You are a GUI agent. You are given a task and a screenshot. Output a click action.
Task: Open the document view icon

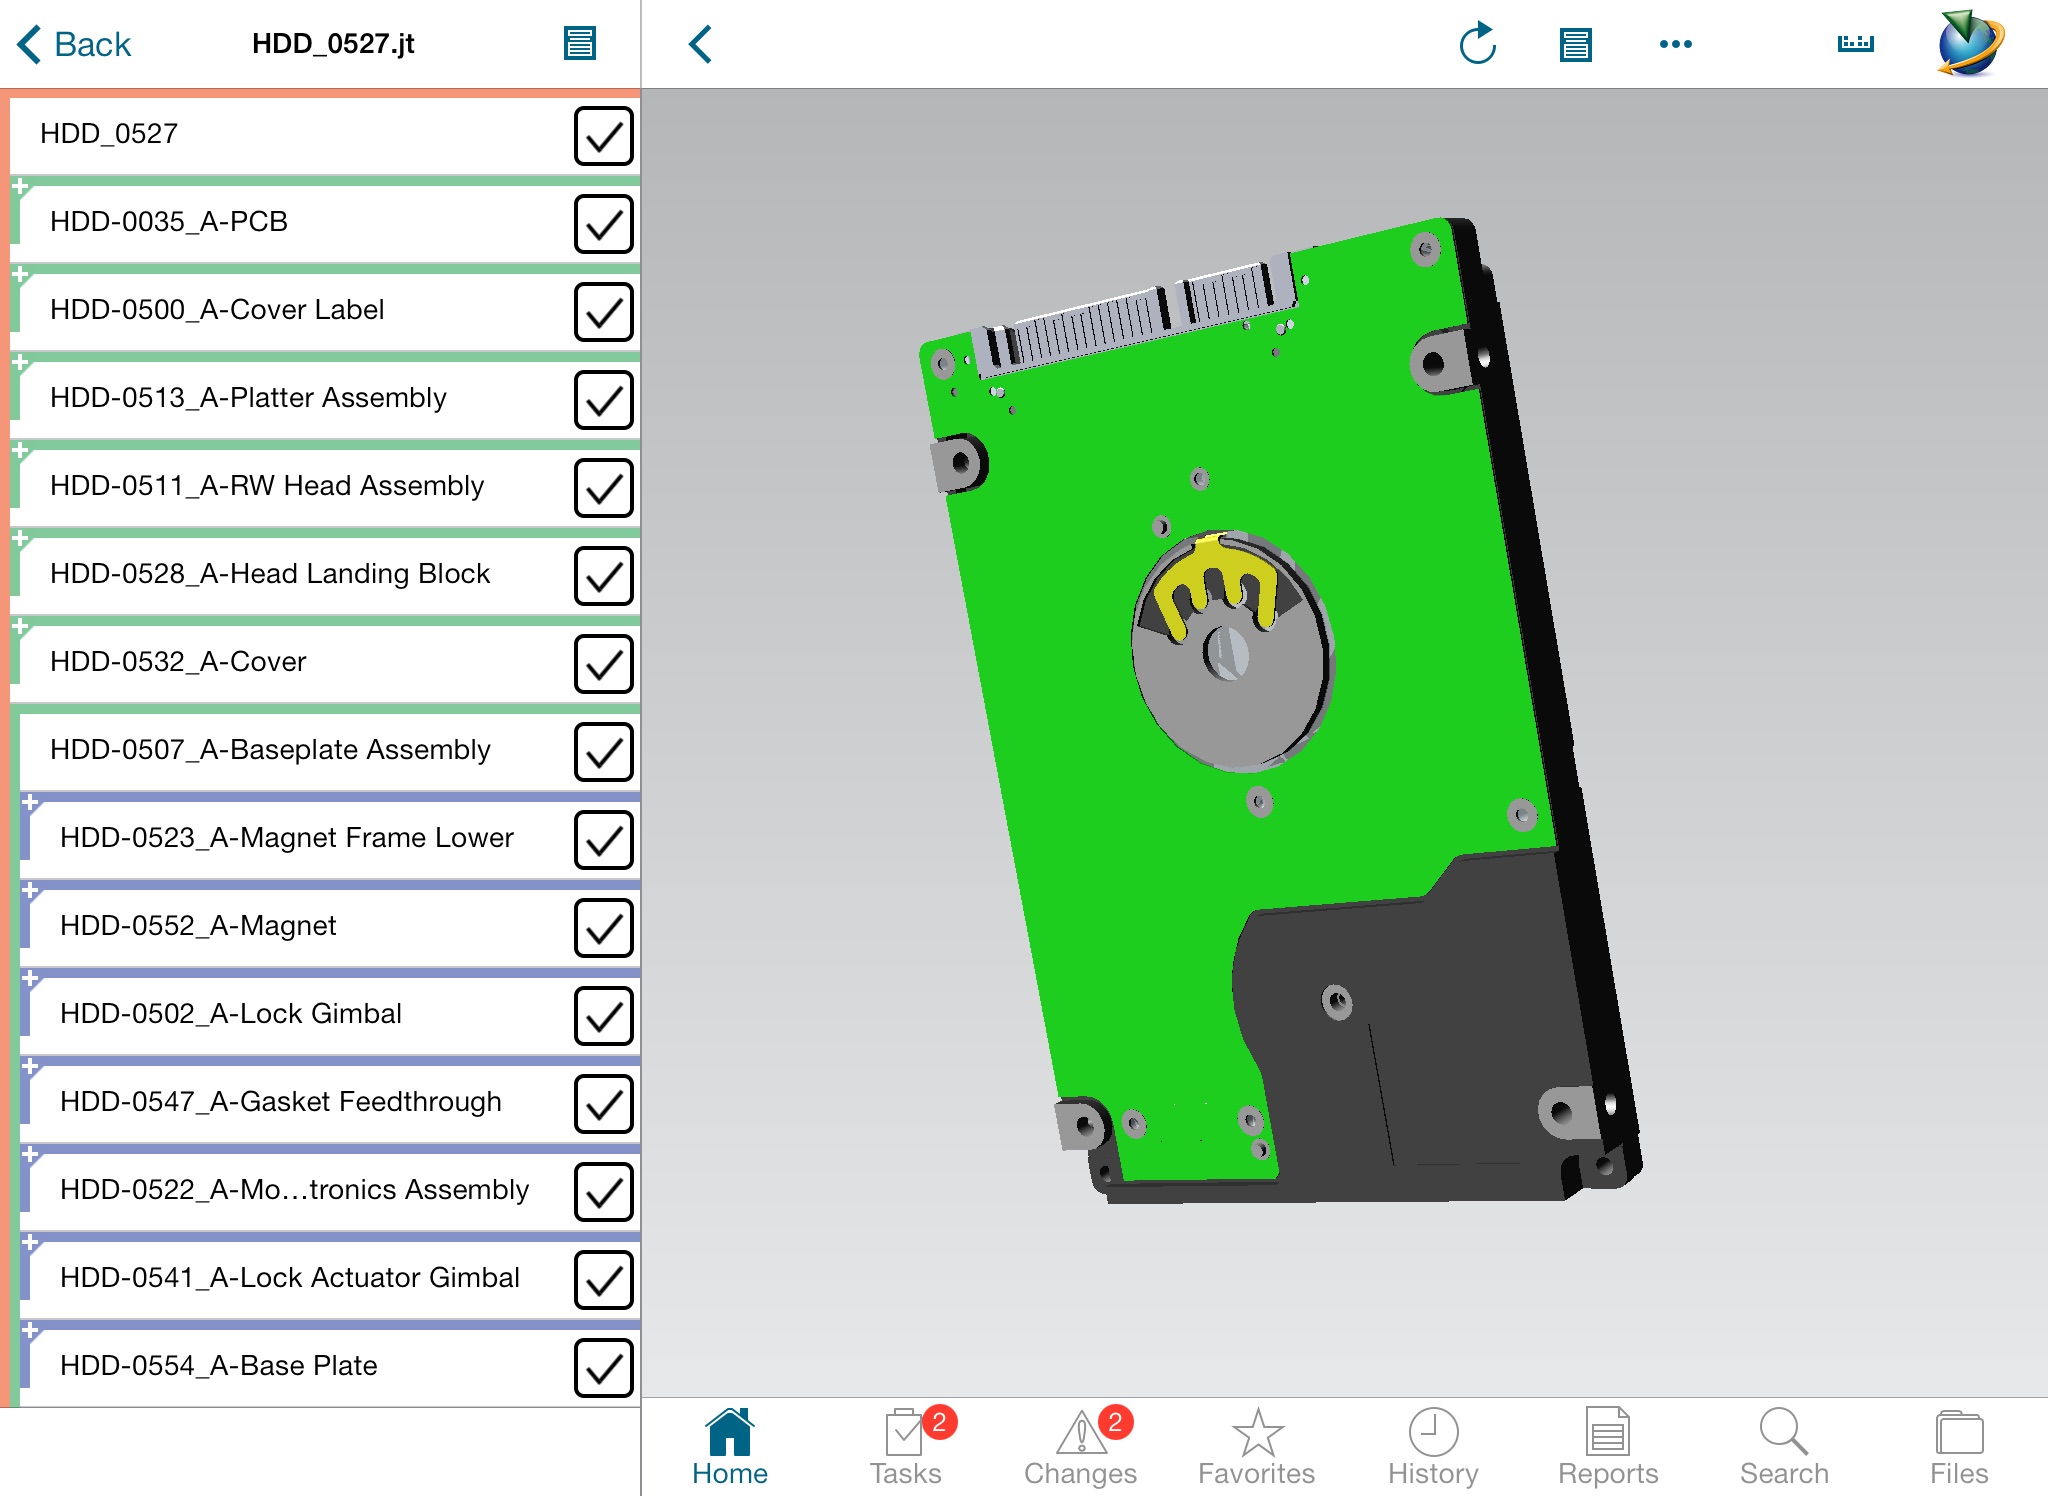pyautogui.click(x=580, y=41)
